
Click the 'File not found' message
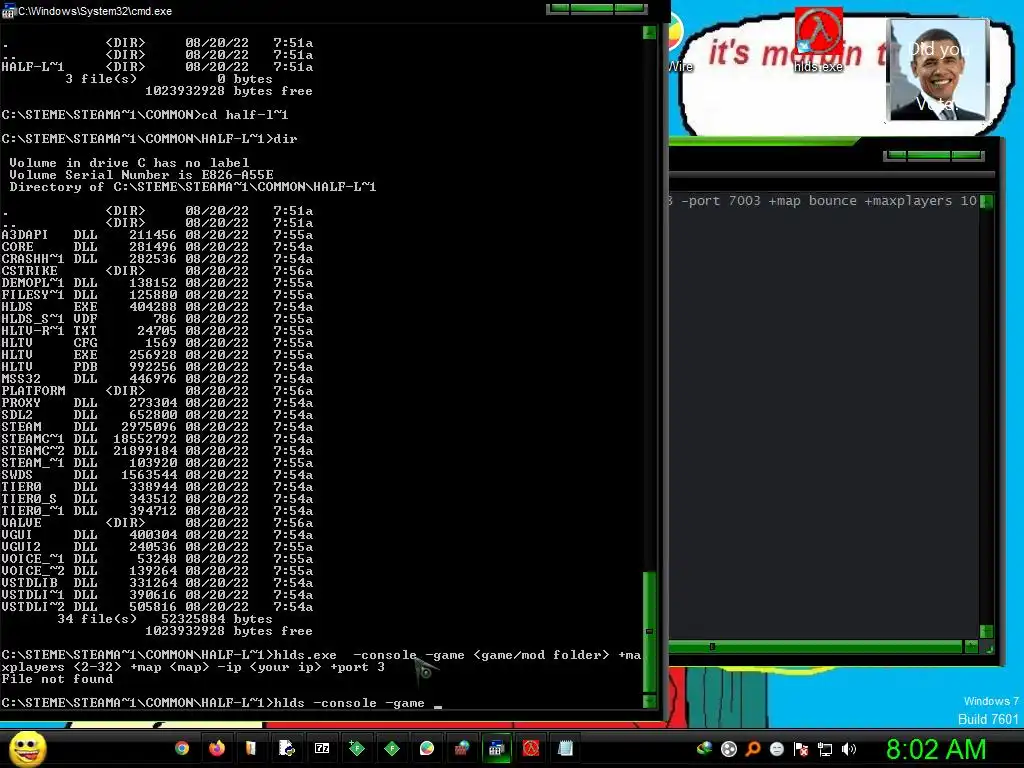point(57,679)
